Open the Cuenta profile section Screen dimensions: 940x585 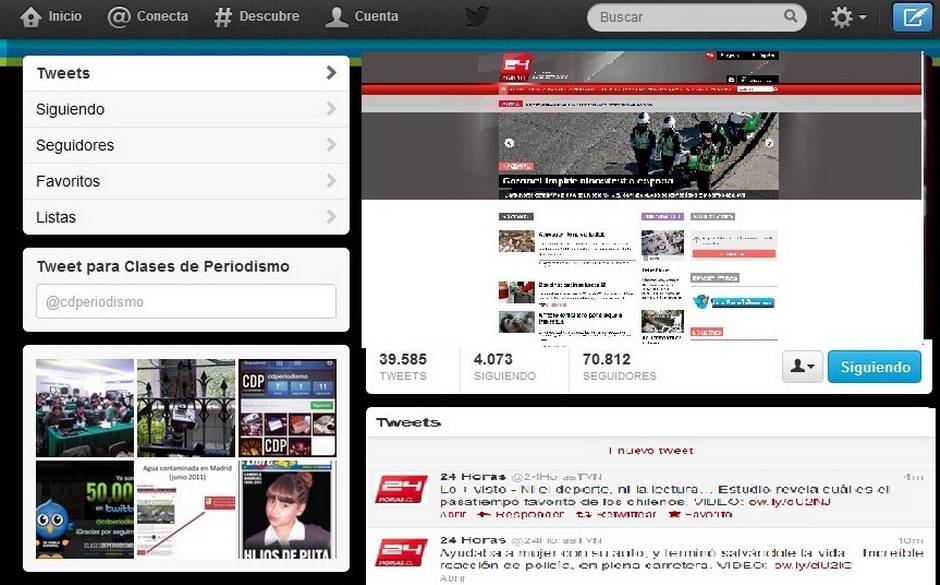(361, 17)
